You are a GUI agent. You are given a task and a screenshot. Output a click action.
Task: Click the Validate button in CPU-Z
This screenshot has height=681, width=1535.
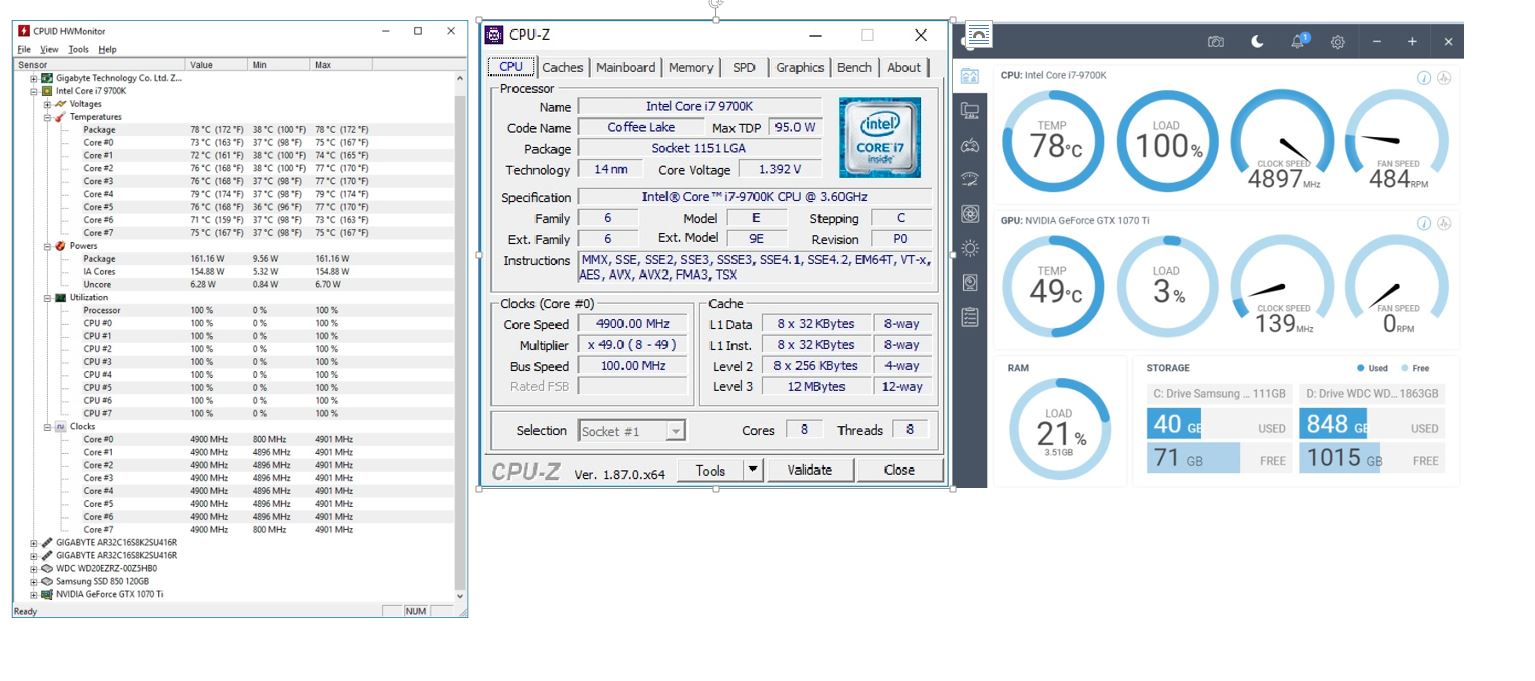809,470
